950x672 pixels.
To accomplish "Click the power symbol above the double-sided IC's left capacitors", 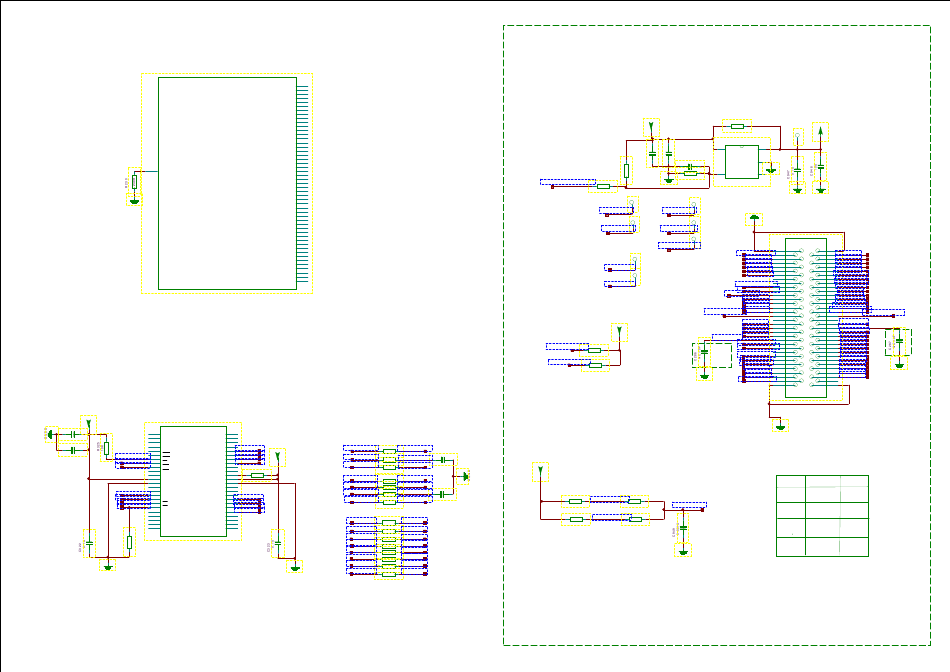I will click(88, 424).
